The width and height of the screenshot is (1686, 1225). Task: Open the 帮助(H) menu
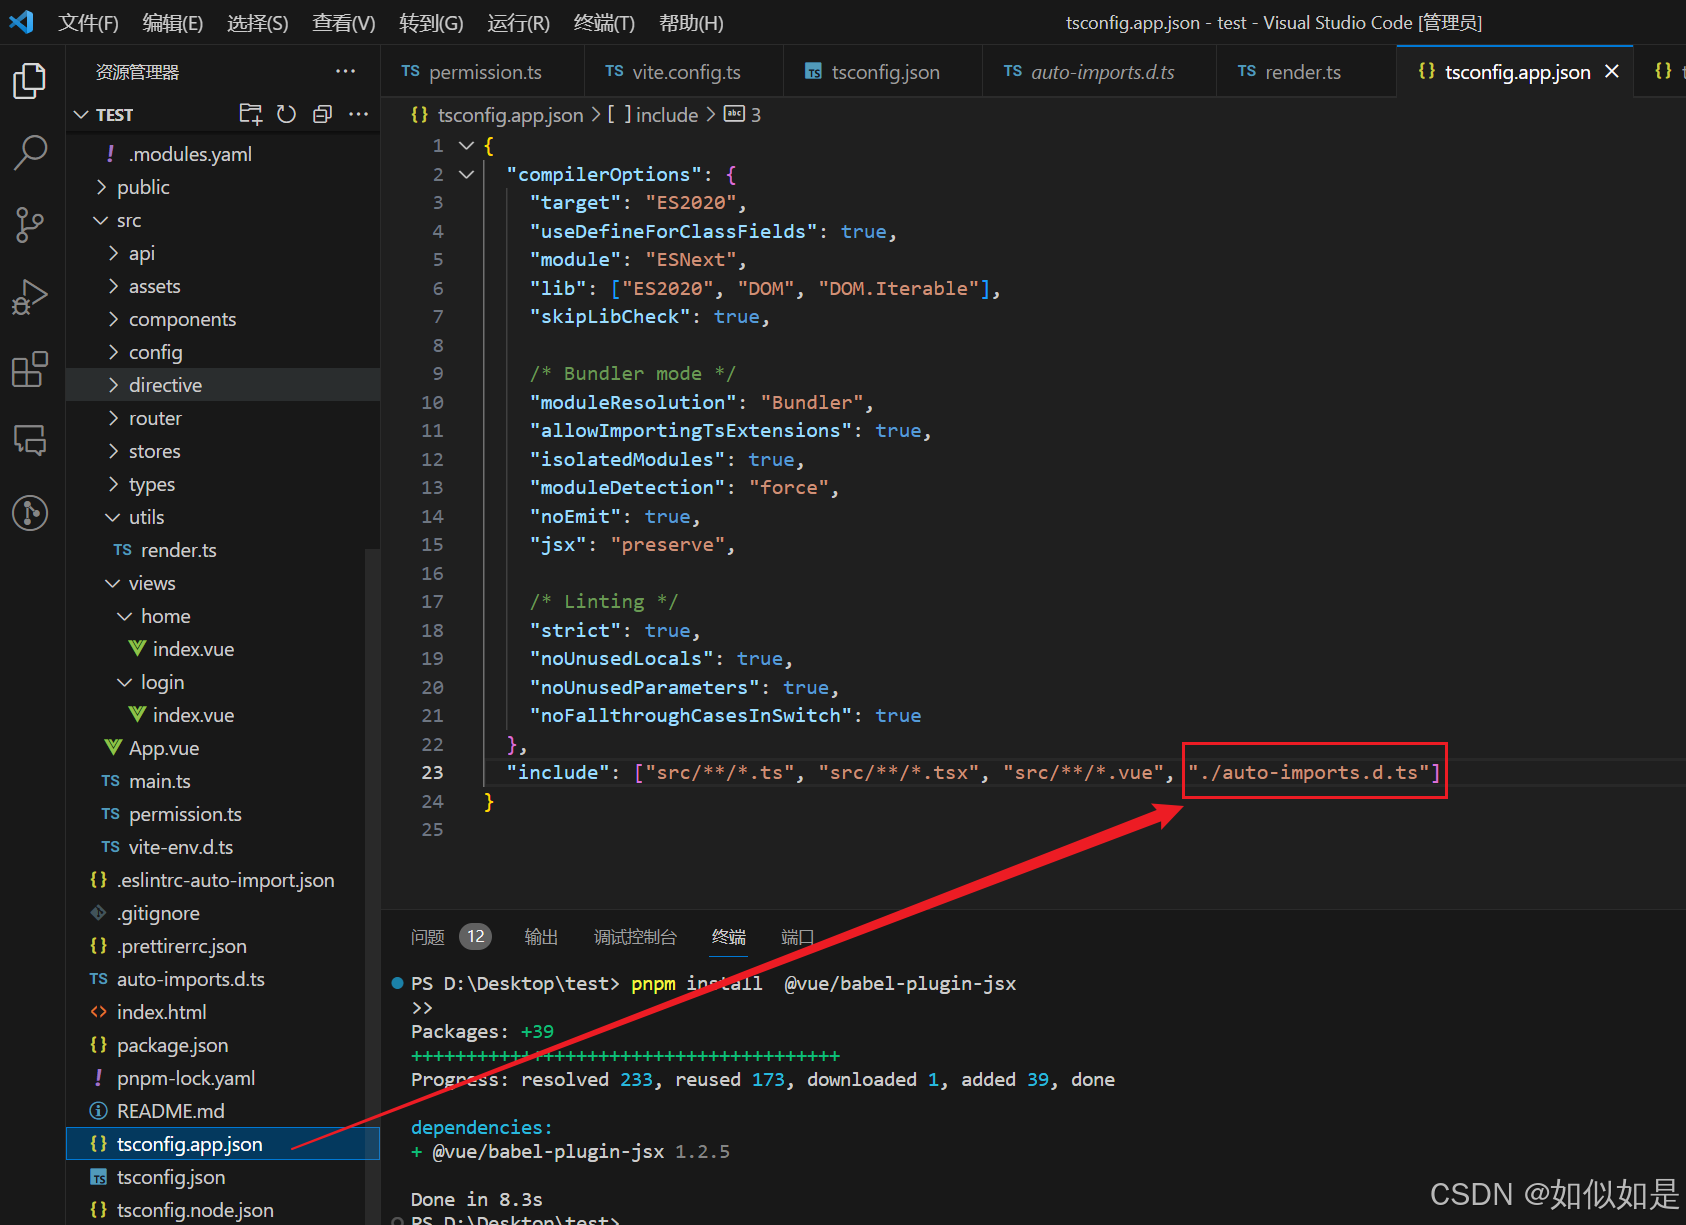click(691, 23)
